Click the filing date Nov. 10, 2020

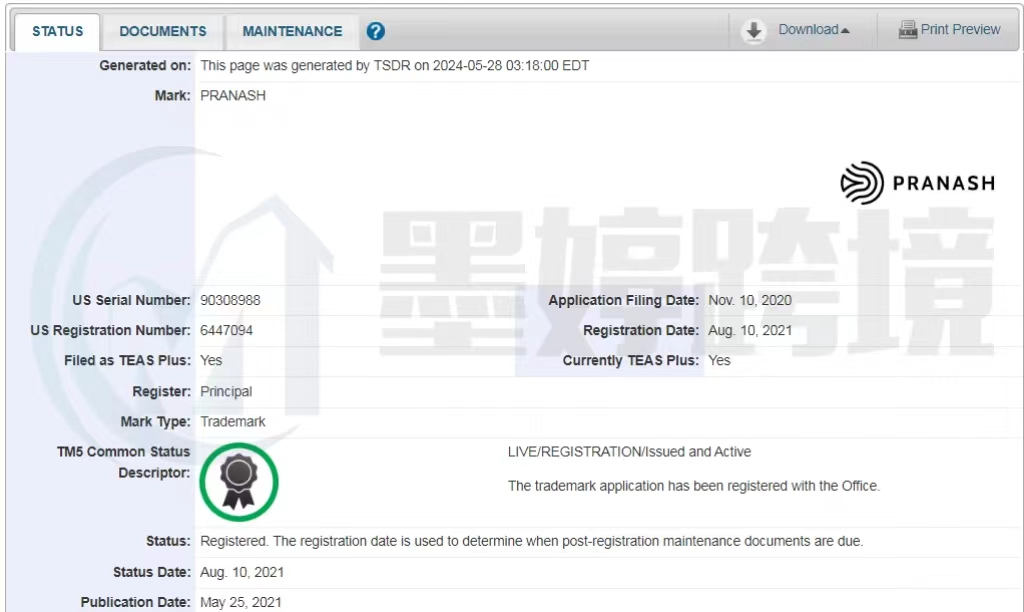coord(750,300)
